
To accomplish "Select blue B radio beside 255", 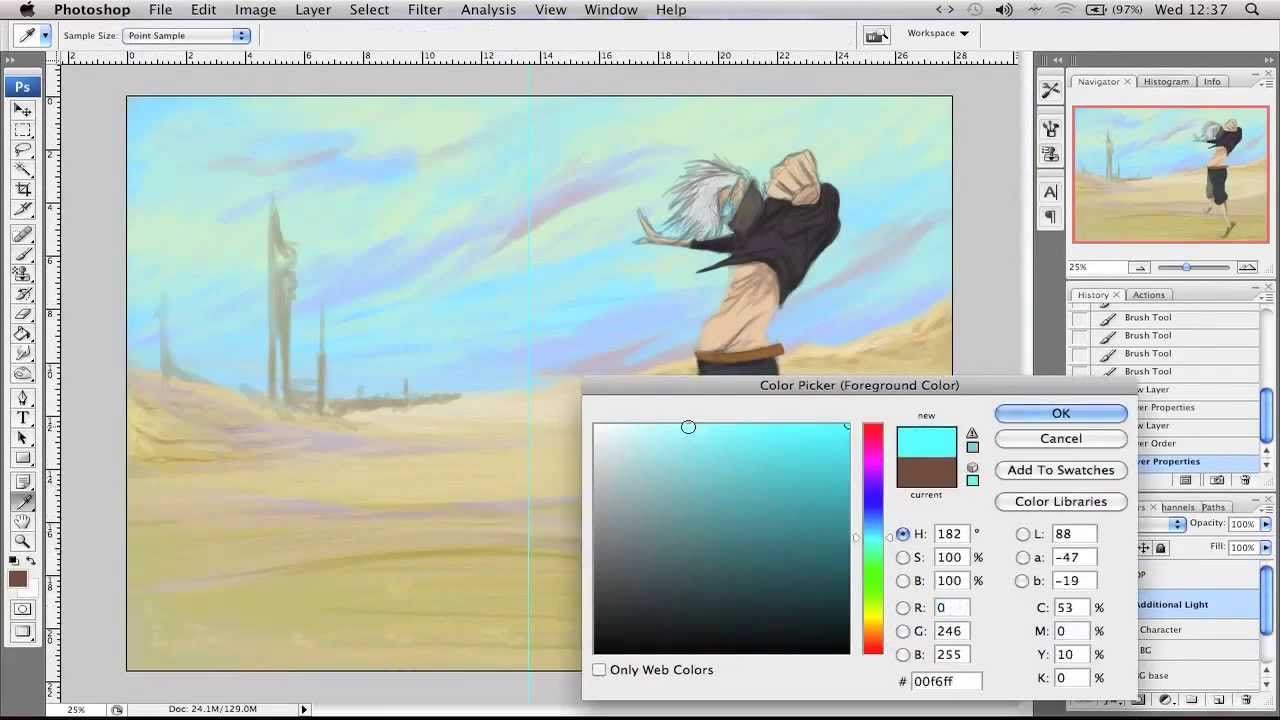I will click(x=903, y=655).
